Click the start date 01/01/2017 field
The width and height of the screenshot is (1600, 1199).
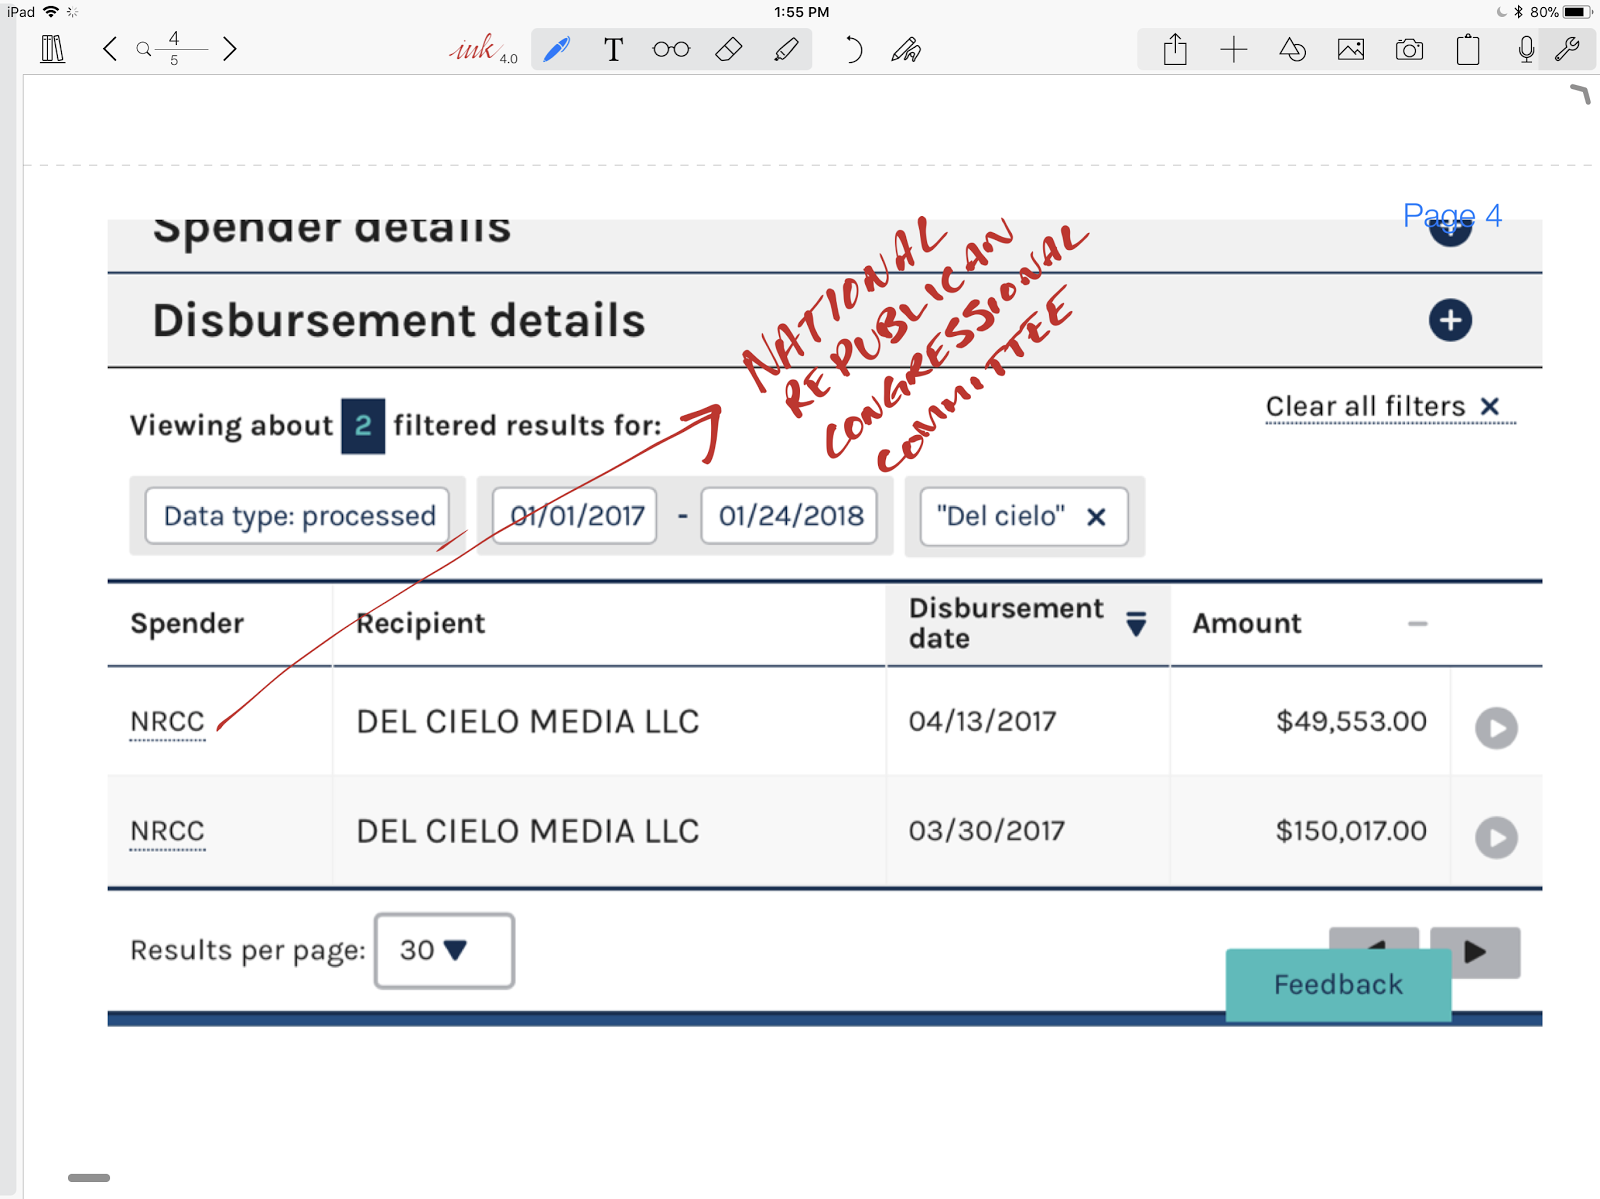point(576,516)
